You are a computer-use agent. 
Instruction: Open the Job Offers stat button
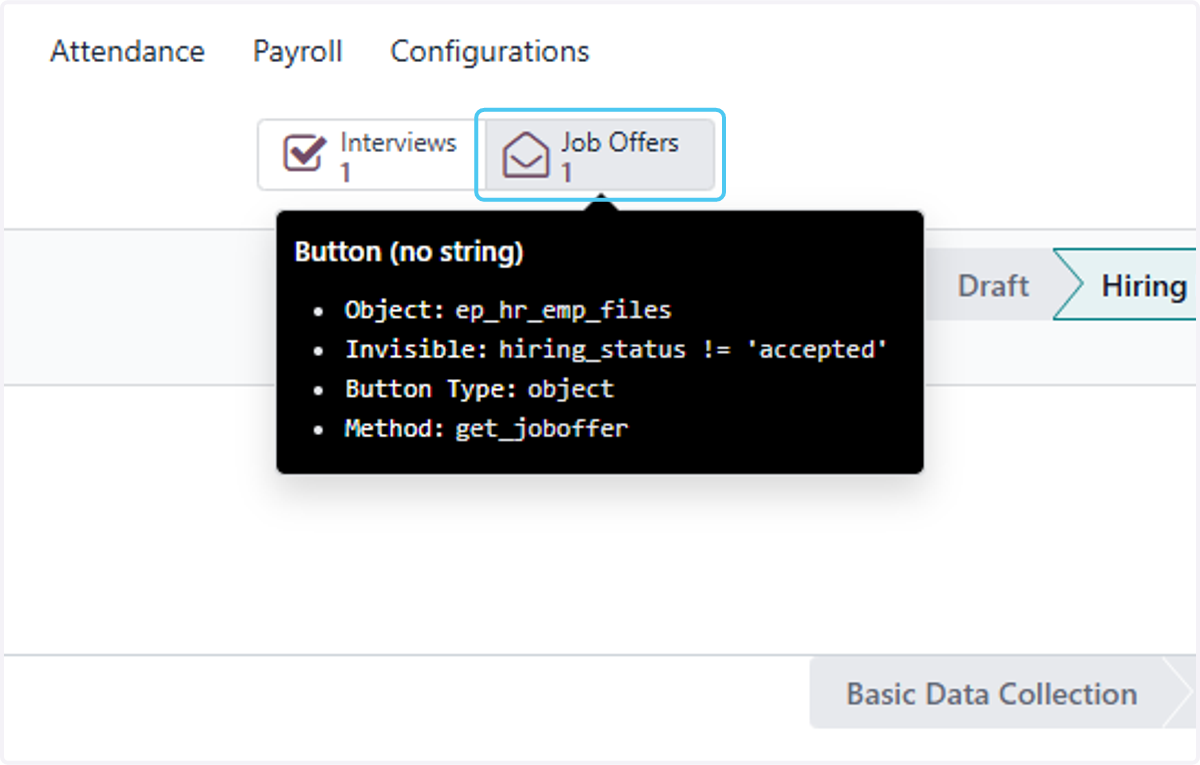[x=600, y=155]
